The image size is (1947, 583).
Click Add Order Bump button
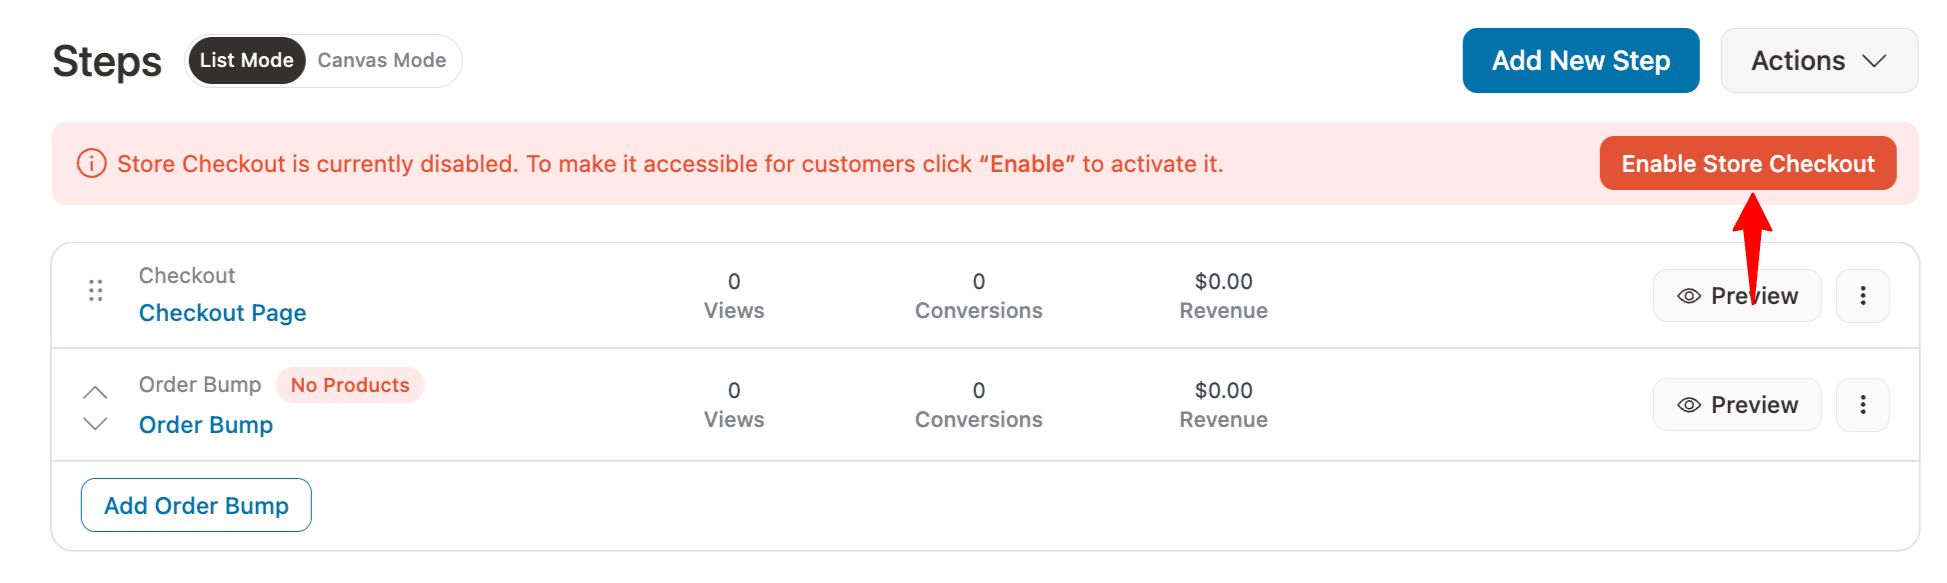coord(196,505)
